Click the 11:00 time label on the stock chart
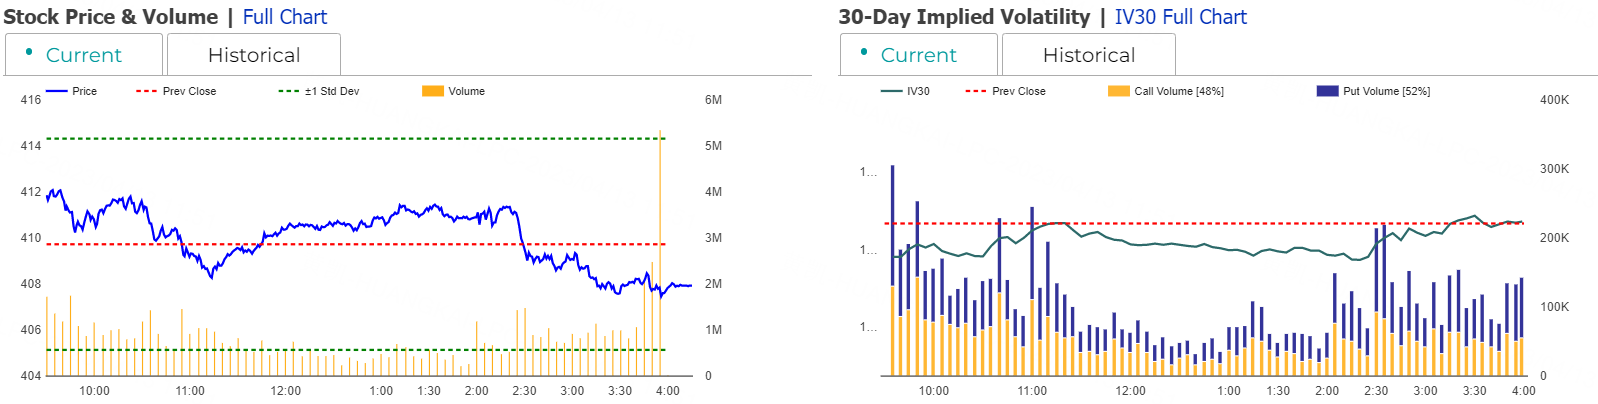This screenshot has width=1598, height=404. tap(190, 391)
